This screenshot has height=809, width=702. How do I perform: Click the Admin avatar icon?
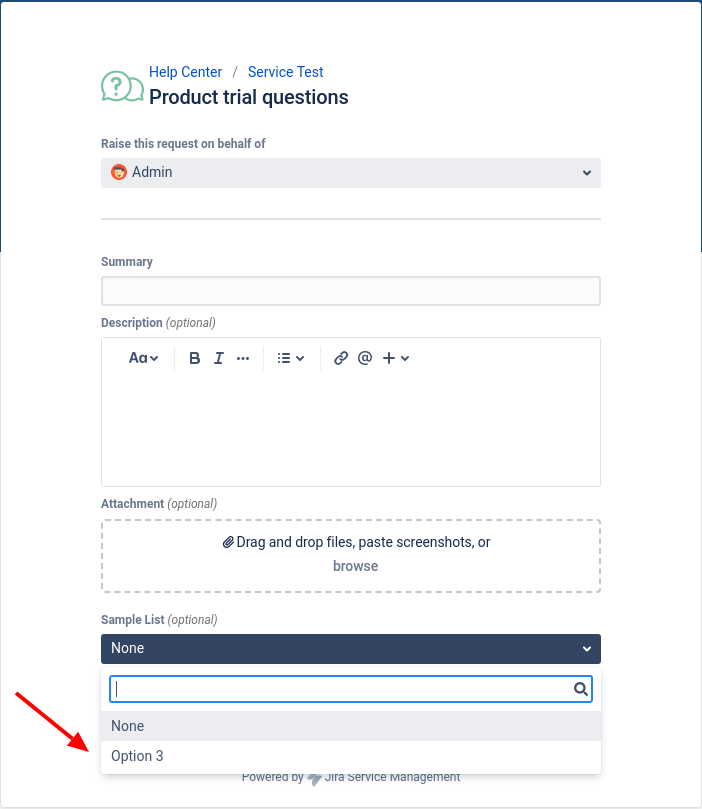pos(118,172)
